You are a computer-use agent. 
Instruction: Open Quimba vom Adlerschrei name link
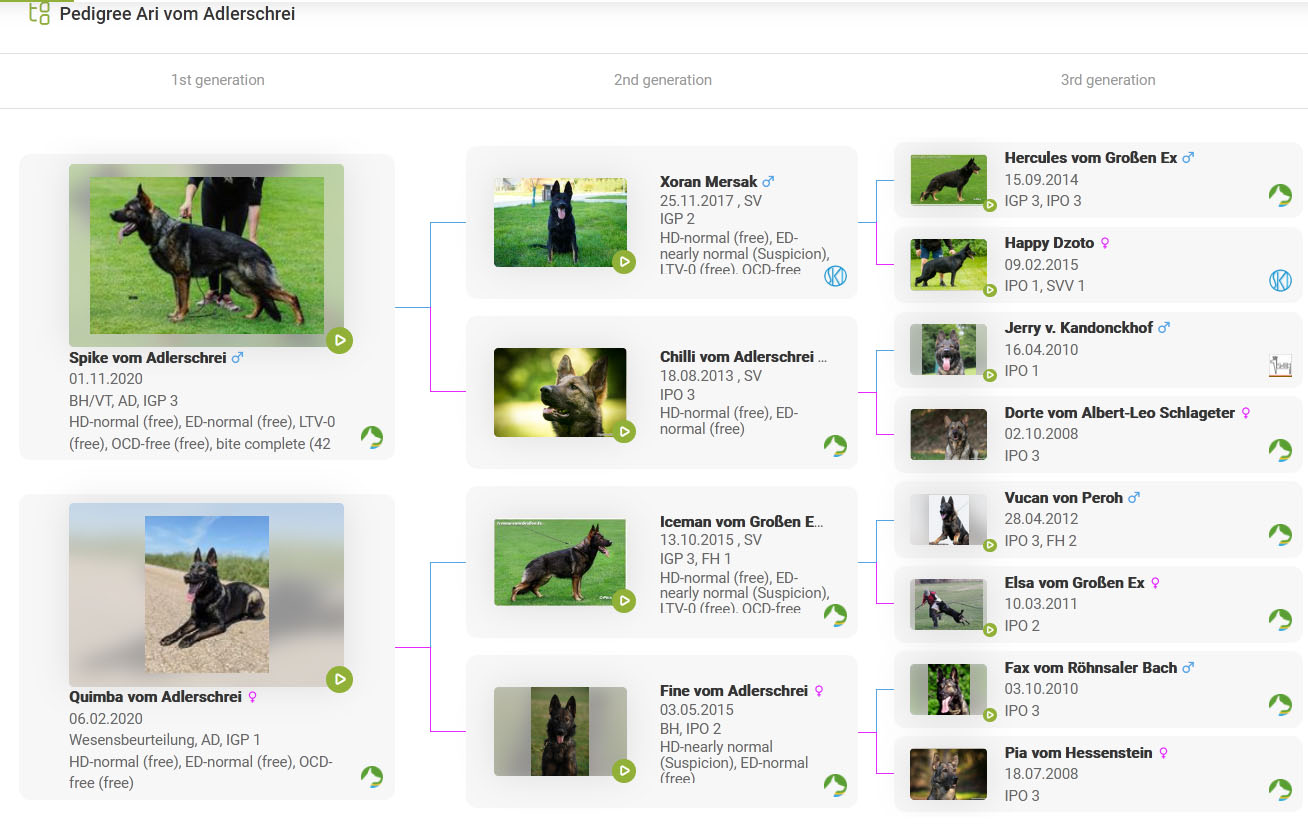pyautogui.click(x=155, y=697)
